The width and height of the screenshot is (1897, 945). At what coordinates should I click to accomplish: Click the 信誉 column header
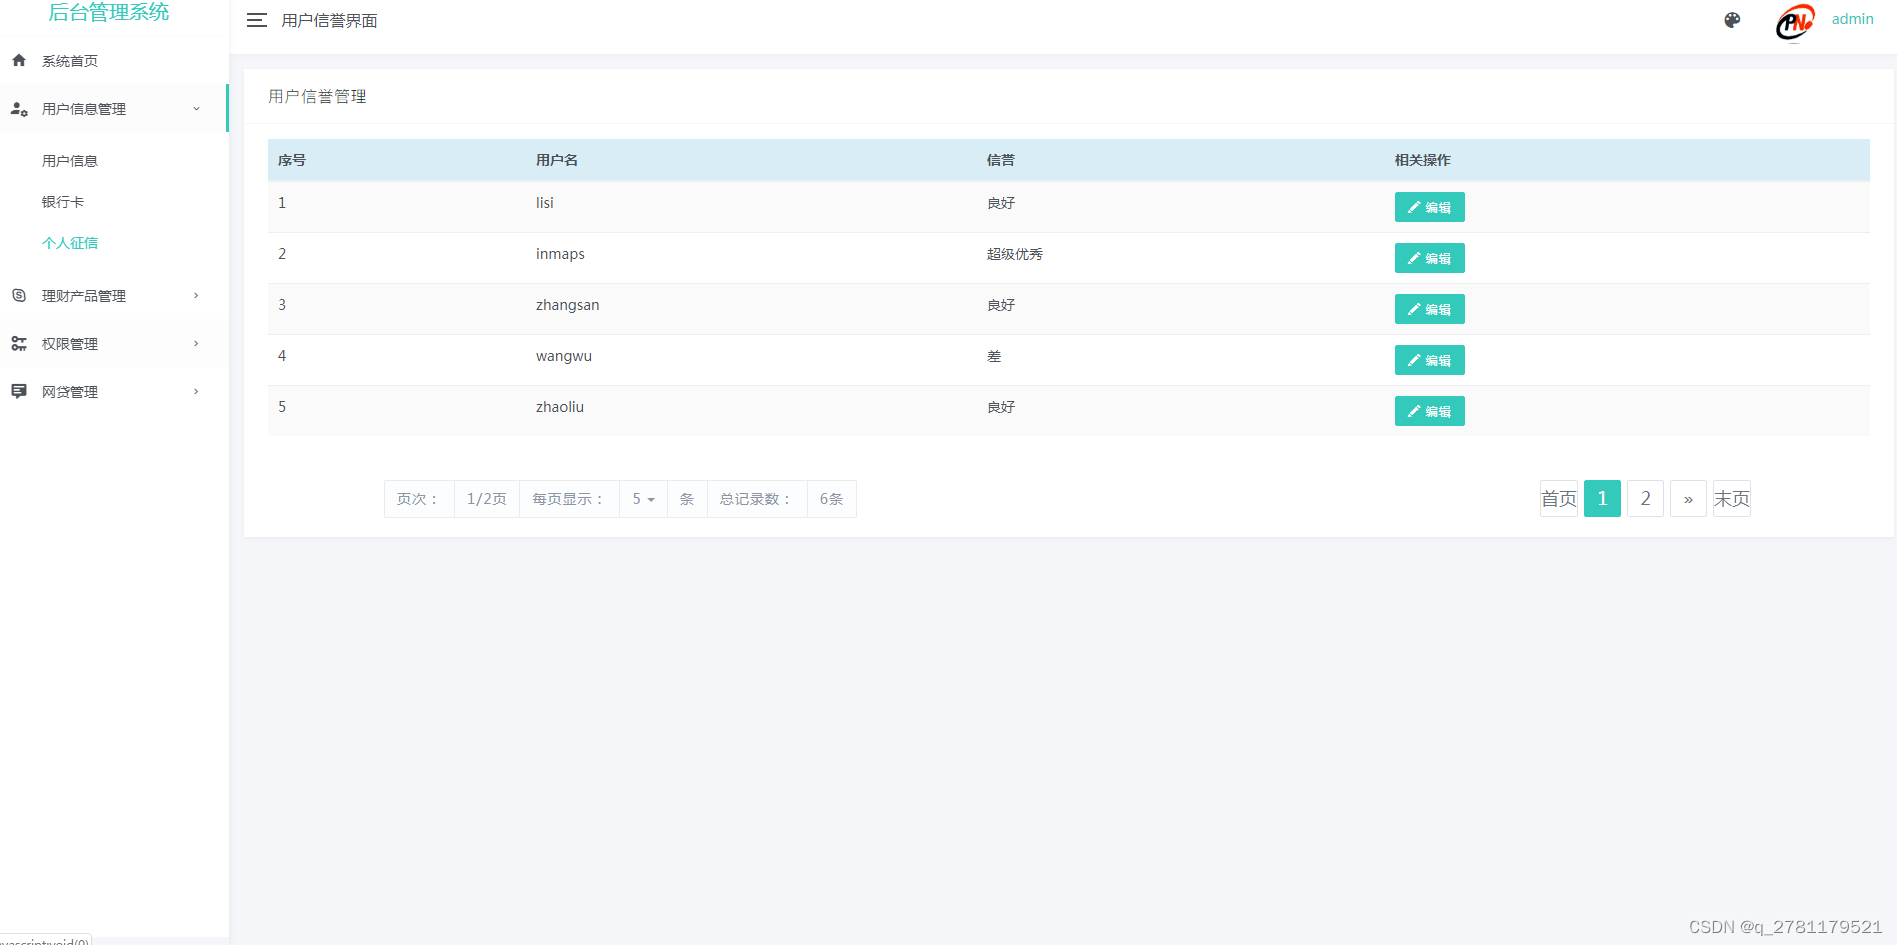click(1001, 160)
